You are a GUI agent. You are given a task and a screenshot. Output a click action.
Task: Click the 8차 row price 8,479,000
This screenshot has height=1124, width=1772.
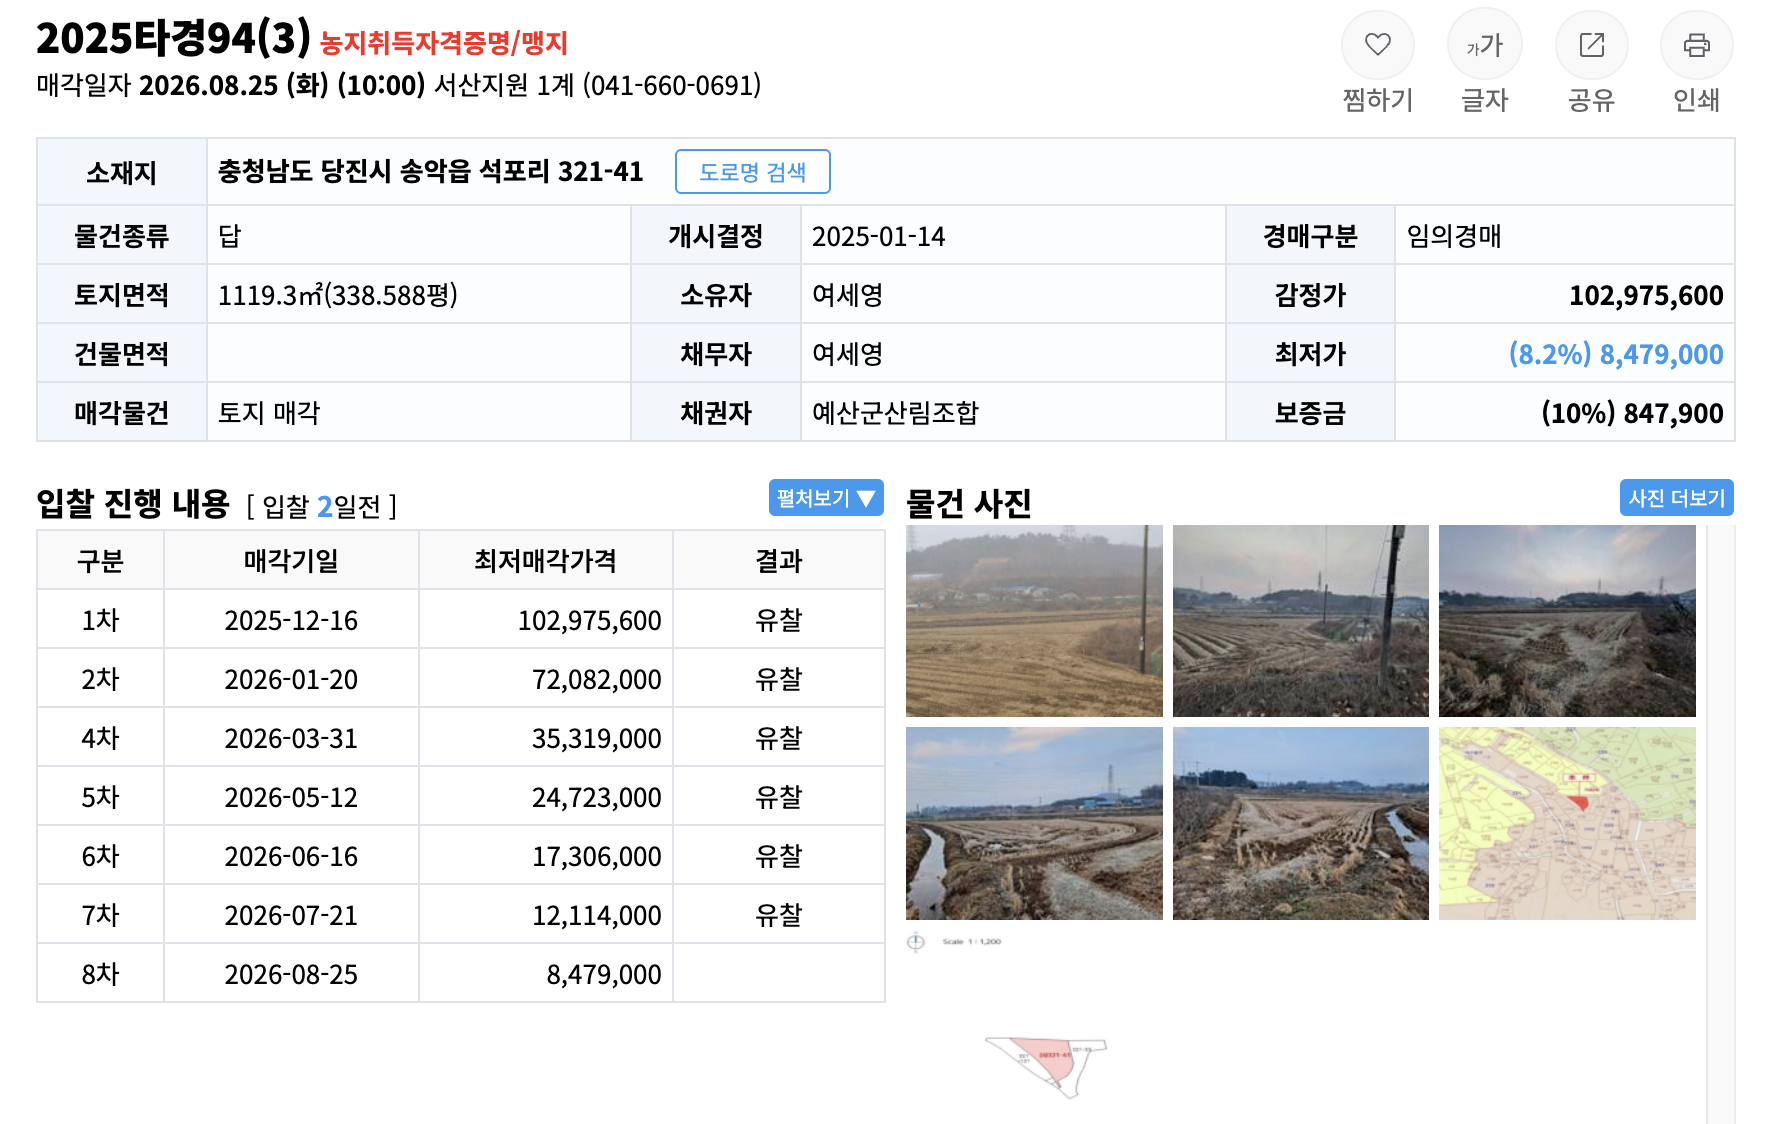[604, 975]
